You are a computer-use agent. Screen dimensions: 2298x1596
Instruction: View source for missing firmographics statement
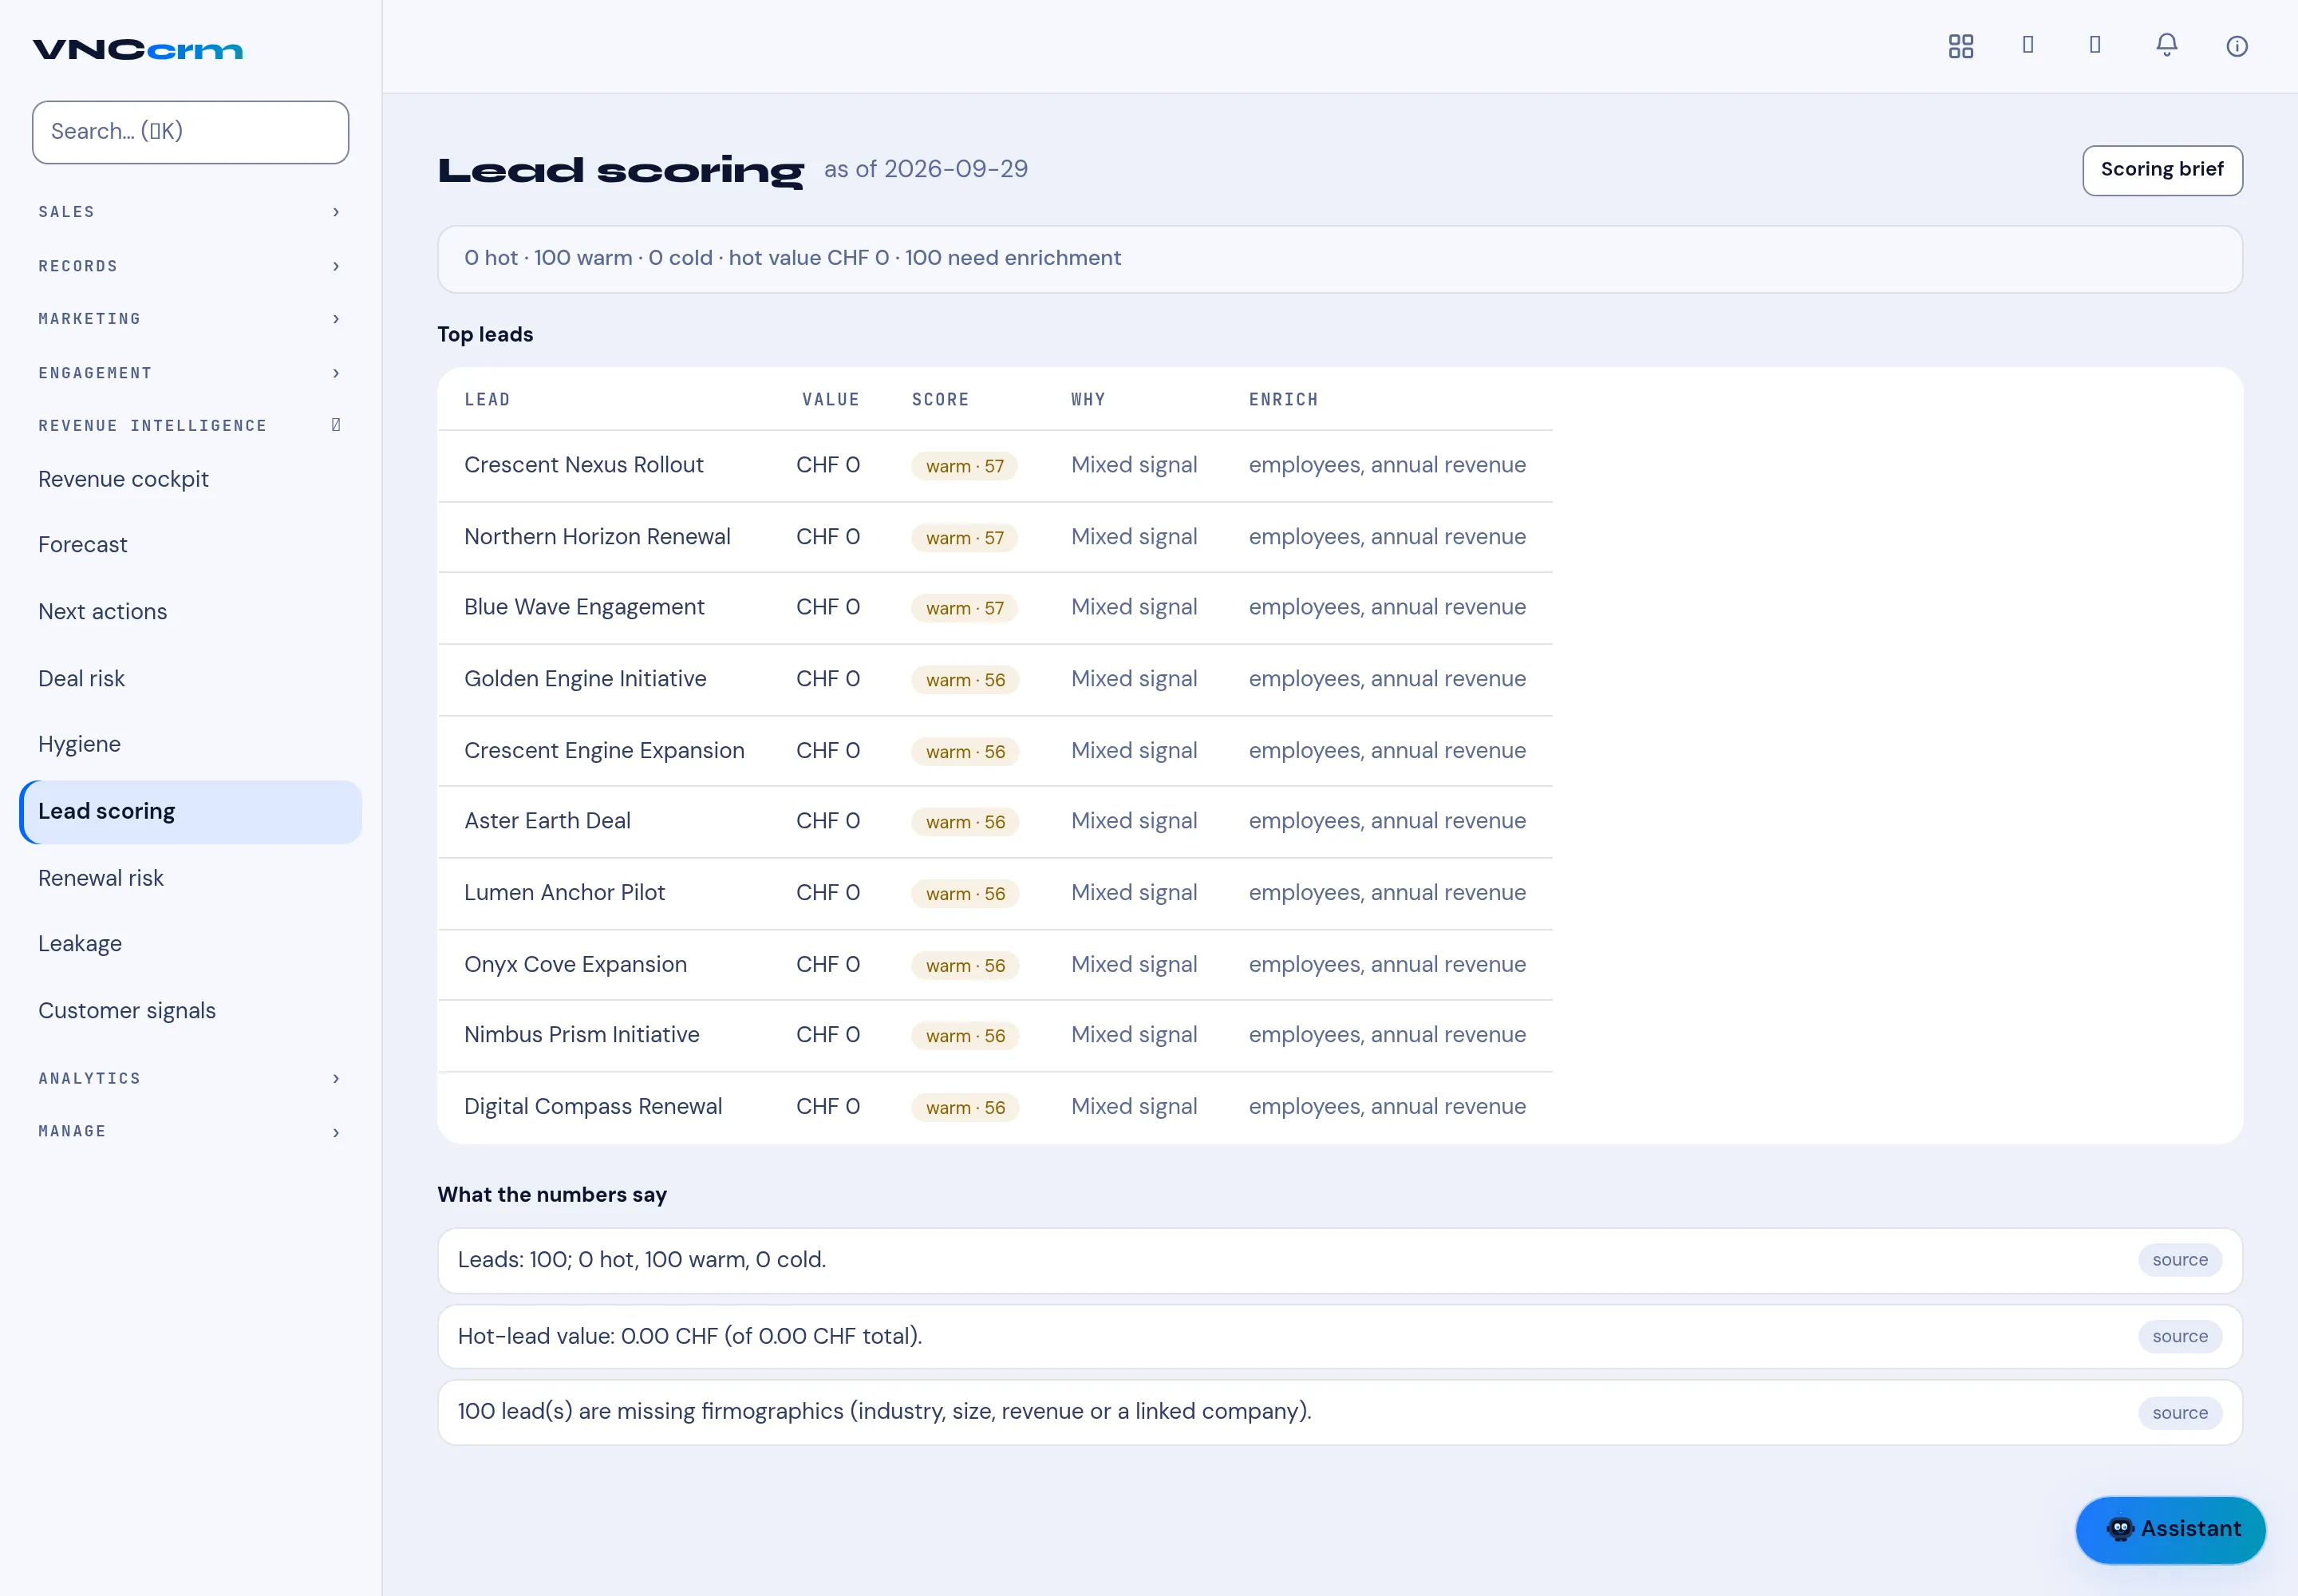2179,1413
